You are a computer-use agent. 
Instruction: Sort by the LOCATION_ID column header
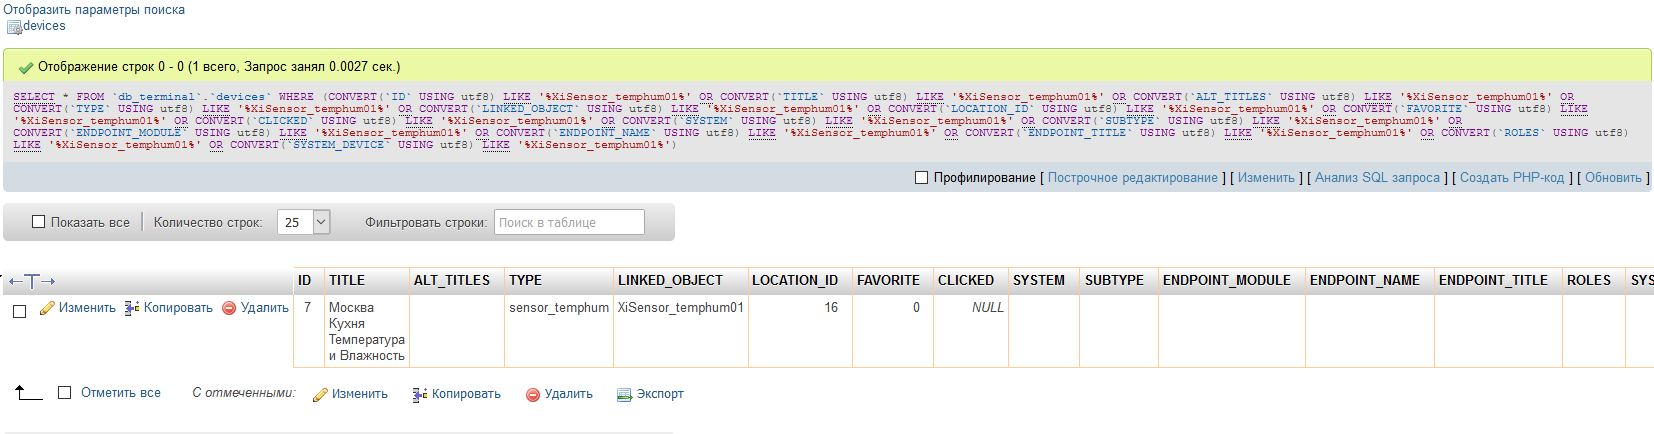(795, 281)
